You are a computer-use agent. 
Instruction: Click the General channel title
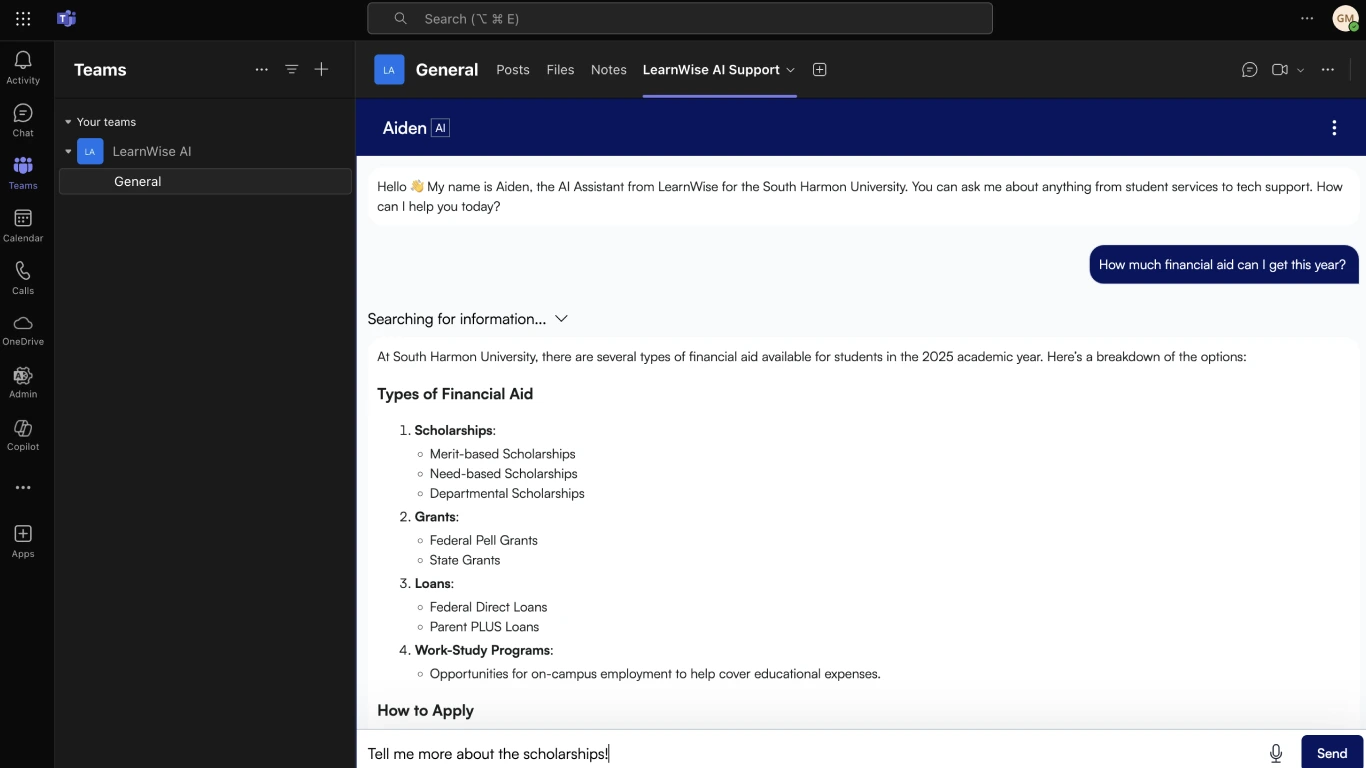click(x=447, y=70)
